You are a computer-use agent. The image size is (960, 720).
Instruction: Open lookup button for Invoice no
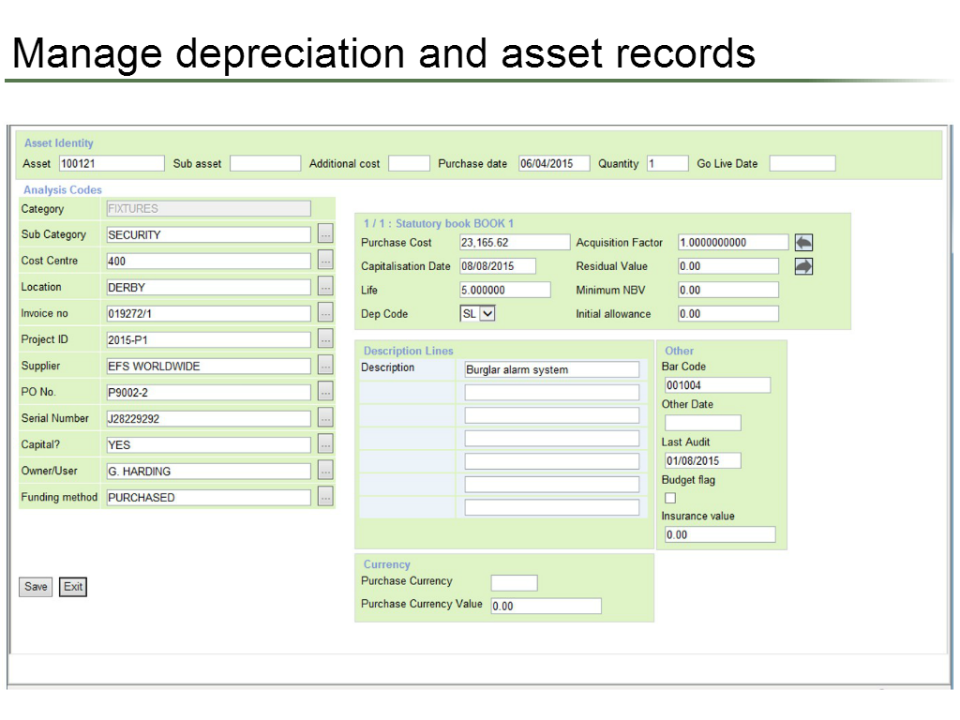pyautogui.click(x=325, y=313)
